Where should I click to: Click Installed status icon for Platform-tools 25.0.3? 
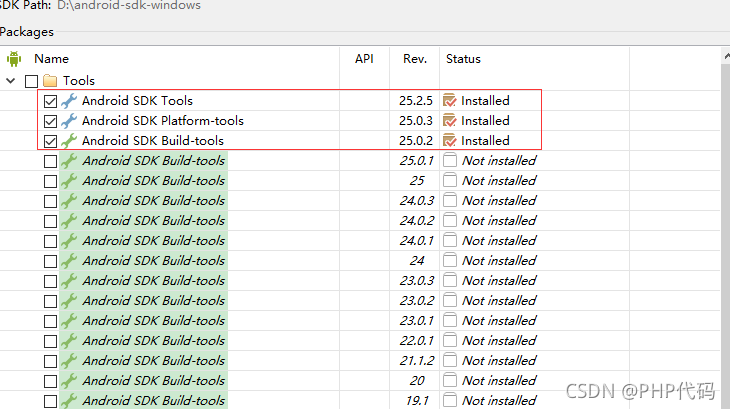click(450, 121)
